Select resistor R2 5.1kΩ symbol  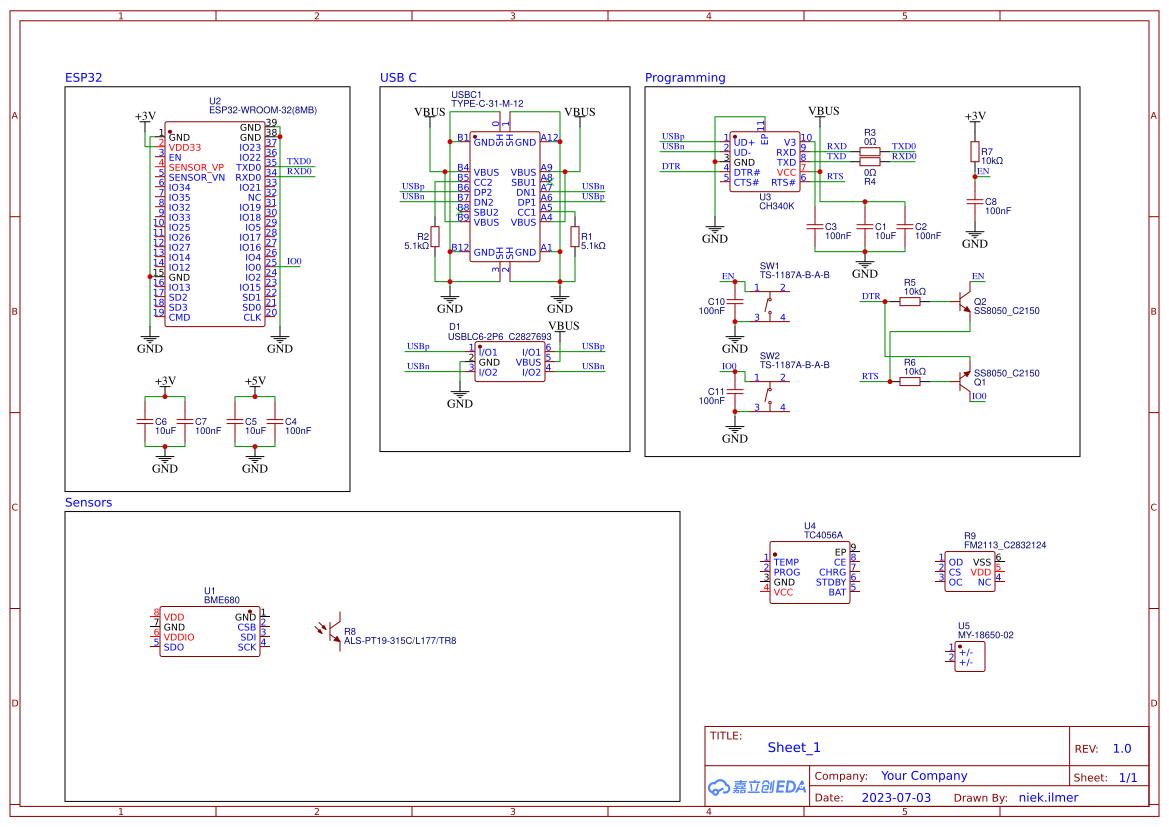coord(435,237)
